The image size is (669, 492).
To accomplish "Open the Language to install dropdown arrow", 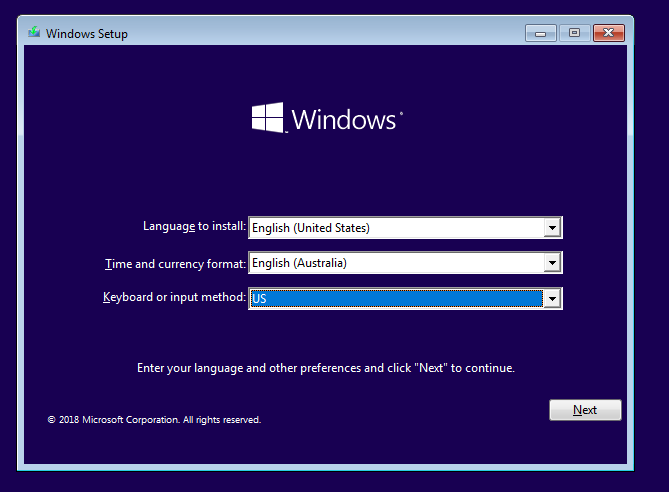I will point(552,228).
